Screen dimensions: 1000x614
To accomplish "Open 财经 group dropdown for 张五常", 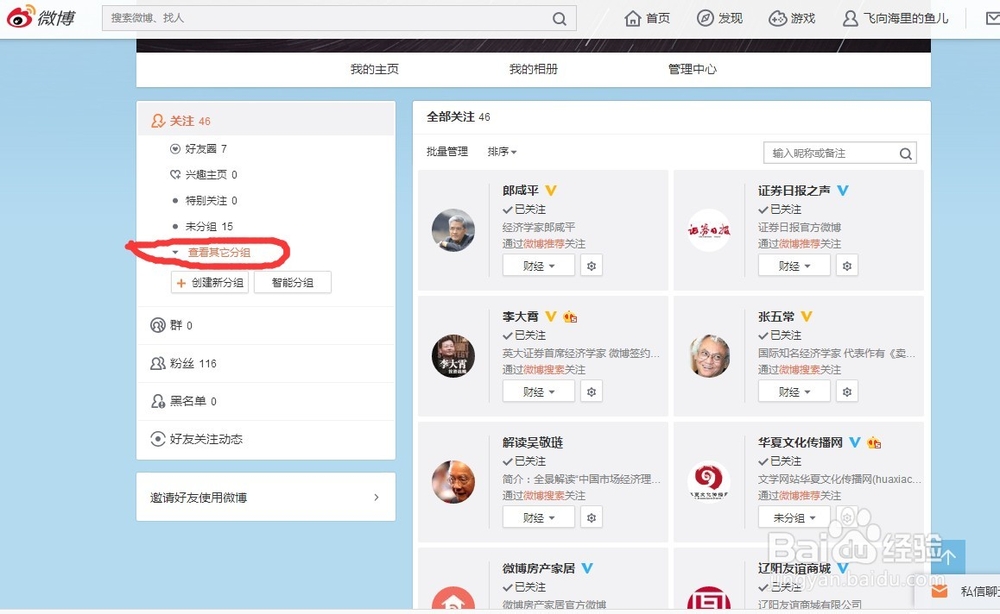I will tap(795, 391).
